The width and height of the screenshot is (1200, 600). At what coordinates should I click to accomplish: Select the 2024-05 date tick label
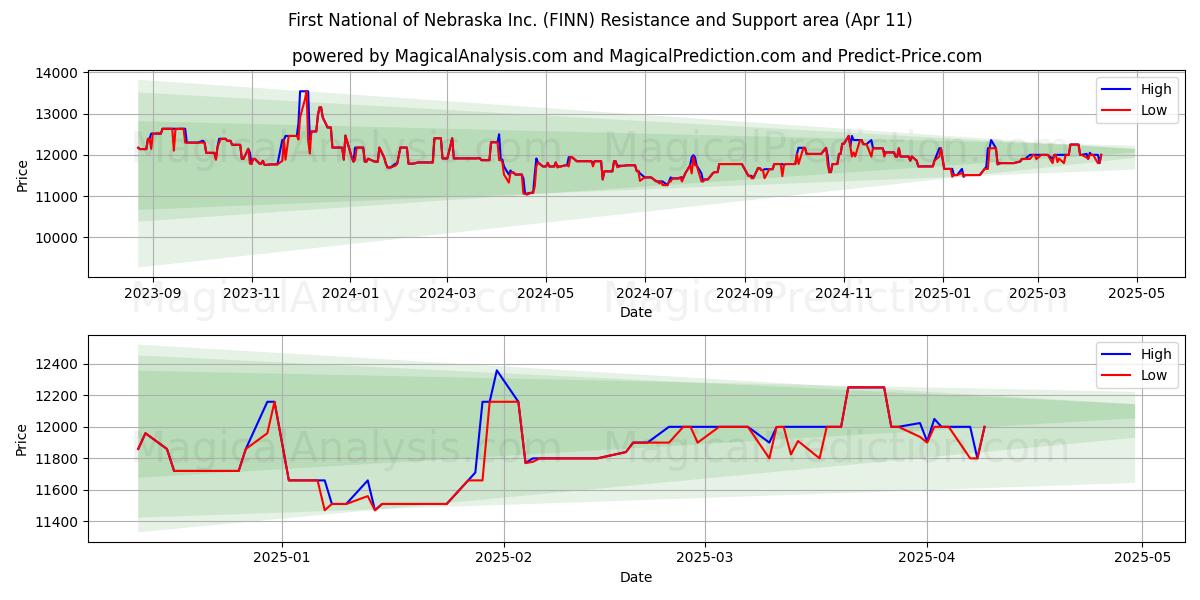point(546,293)
